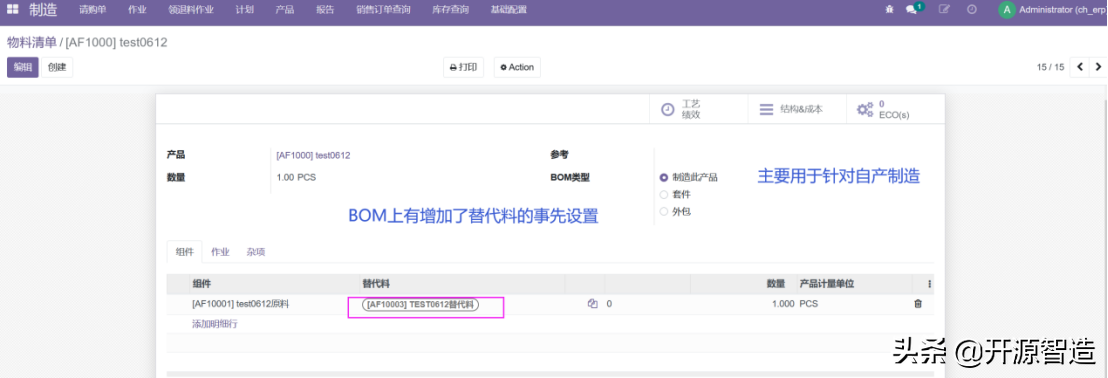
Task: Open the 领退料作业 menu
Action: [190, 10]
